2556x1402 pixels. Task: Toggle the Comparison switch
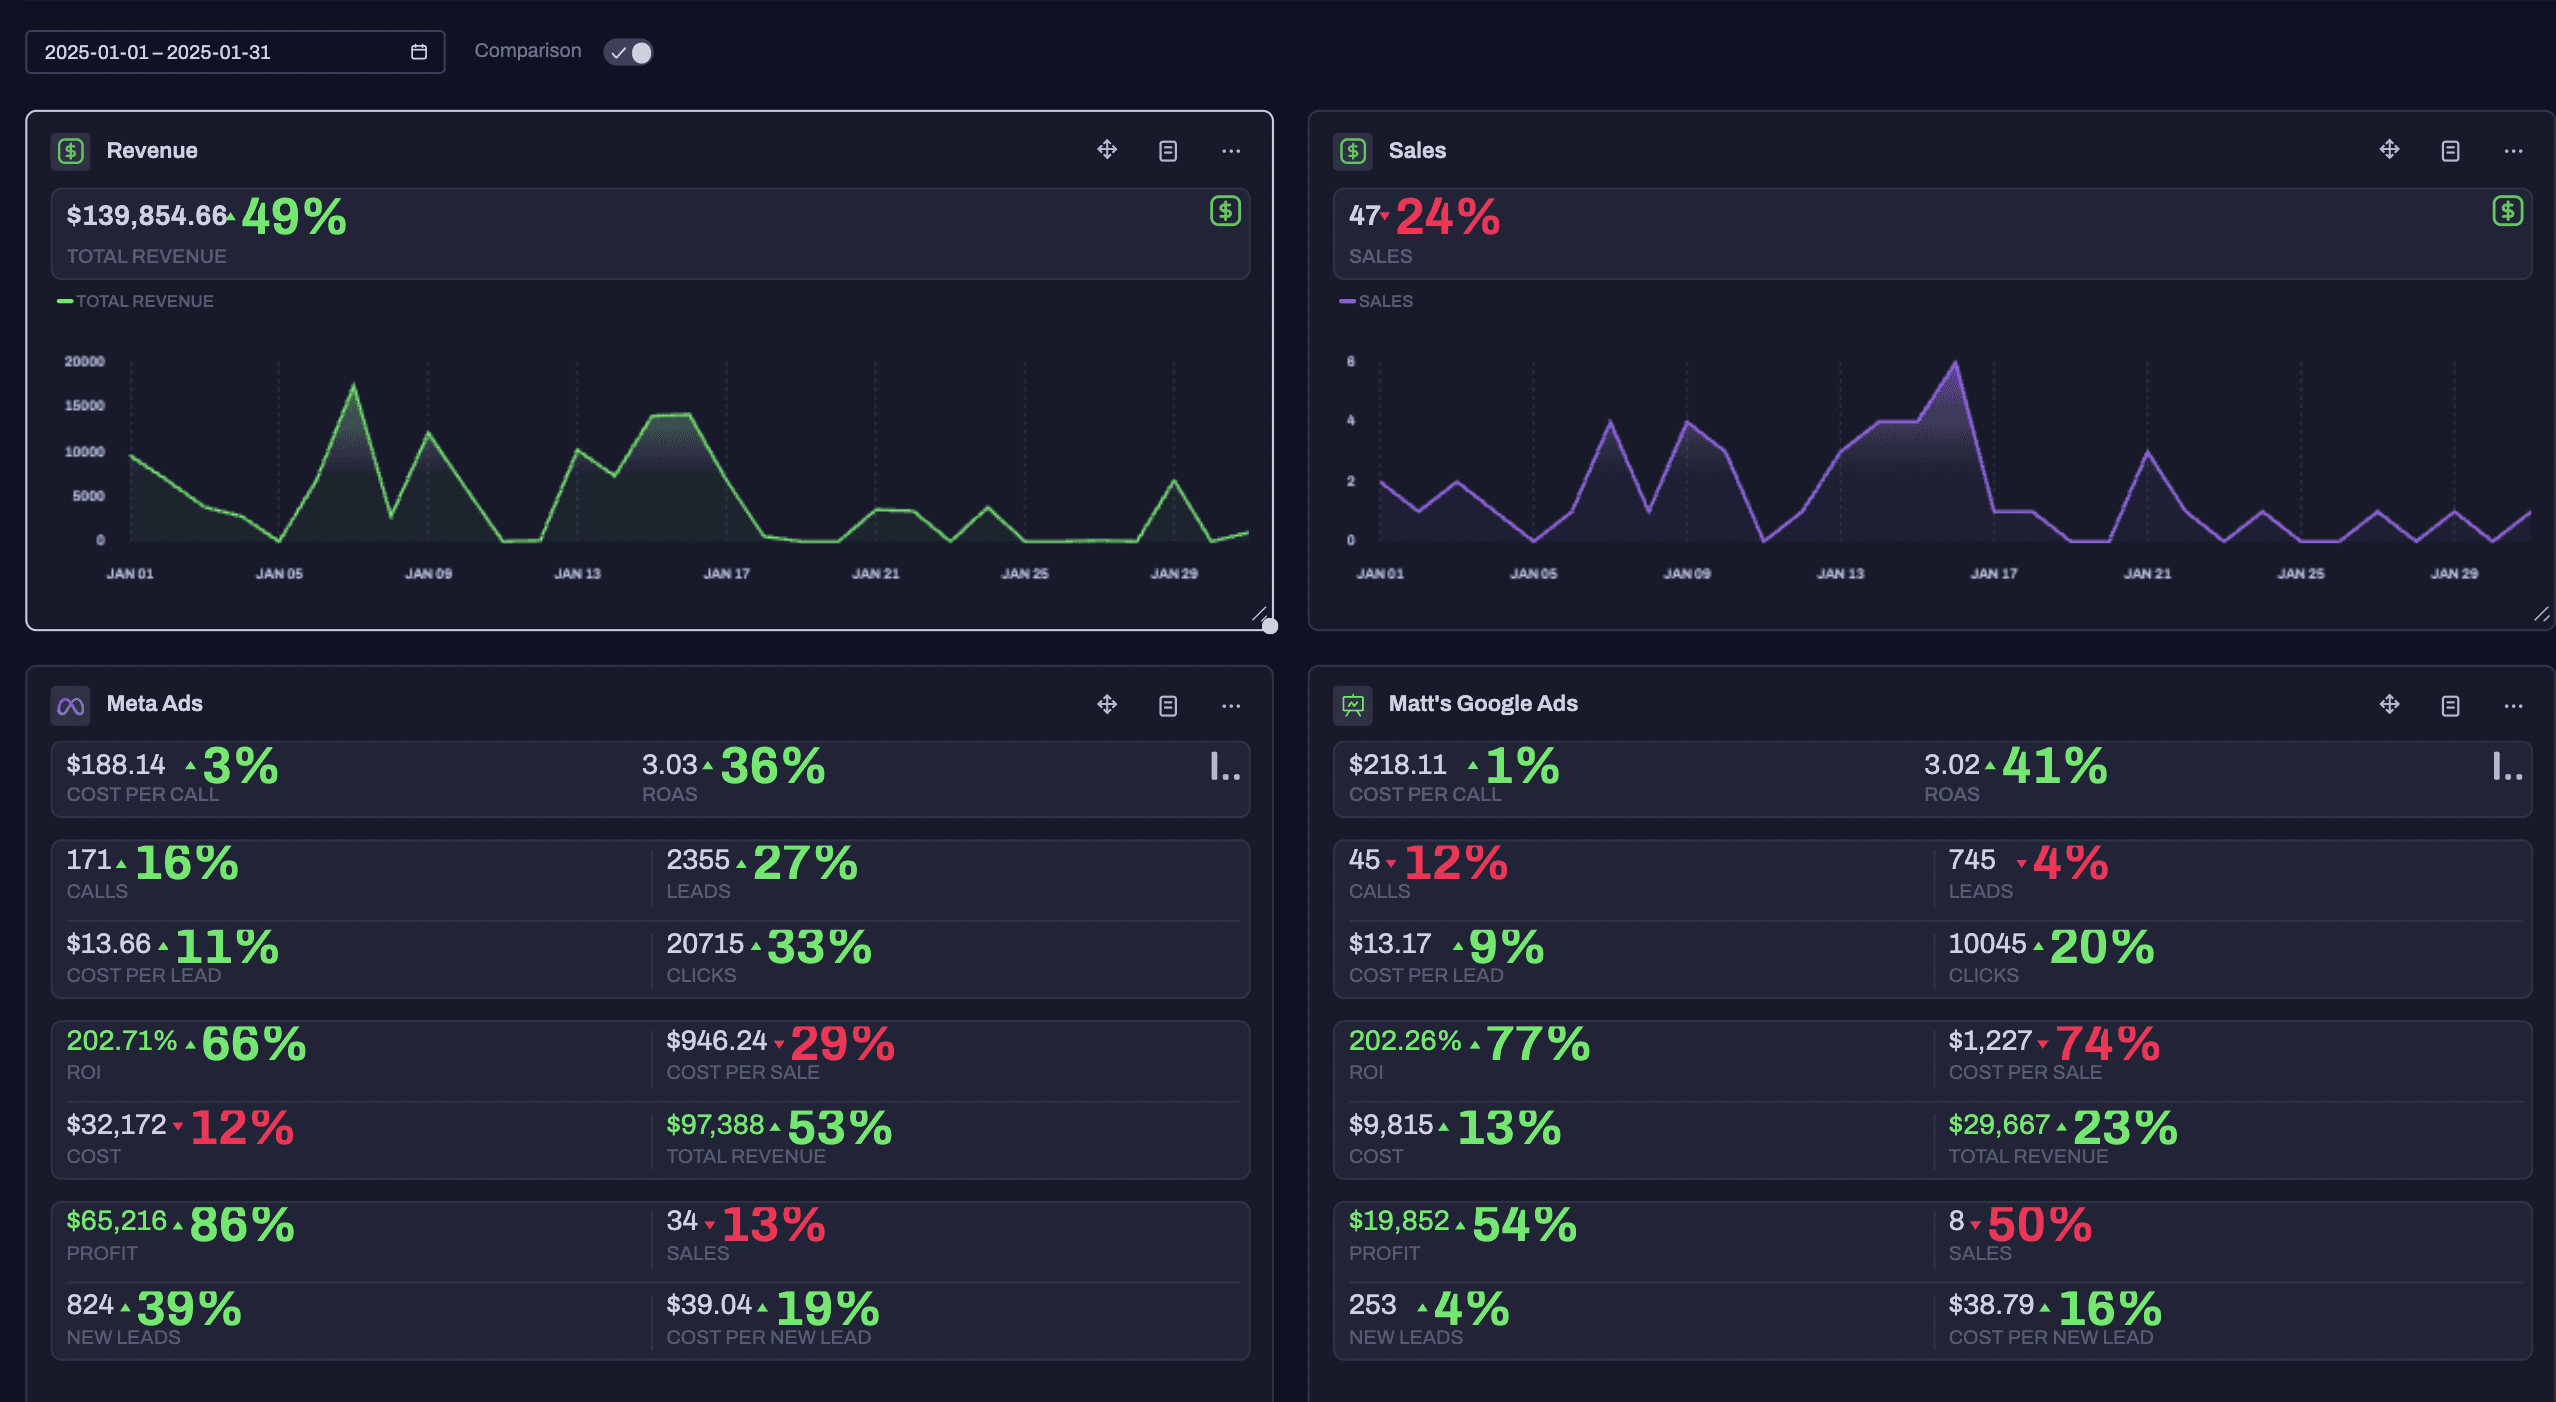tap(629, 52)
